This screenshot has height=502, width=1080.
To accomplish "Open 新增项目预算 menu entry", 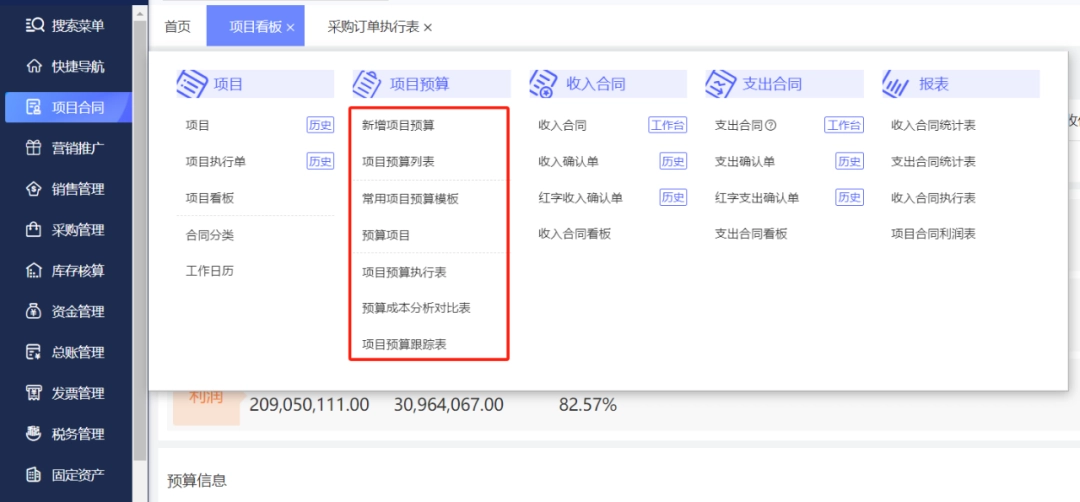I will [398, 125].
